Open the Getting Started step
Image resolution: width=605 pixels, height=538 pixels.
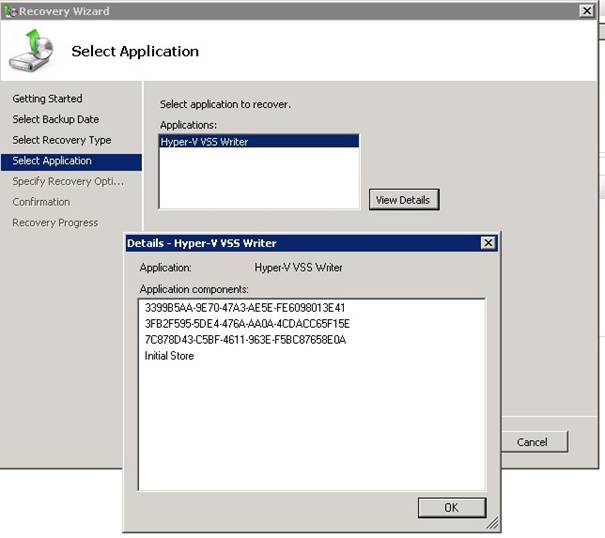[x=47, y=99]
